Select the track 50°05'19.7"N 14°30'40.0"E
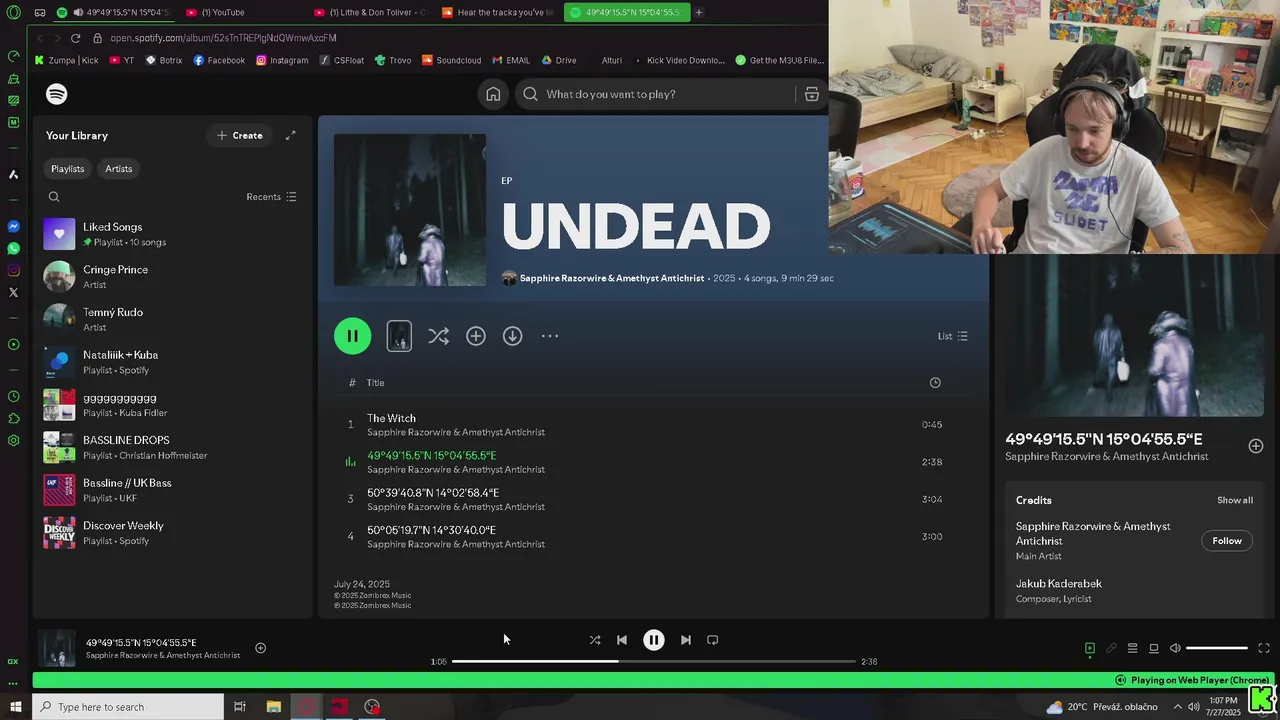Image resolution: width=1280 pixels, height=720 pixels. coord(653,537)
